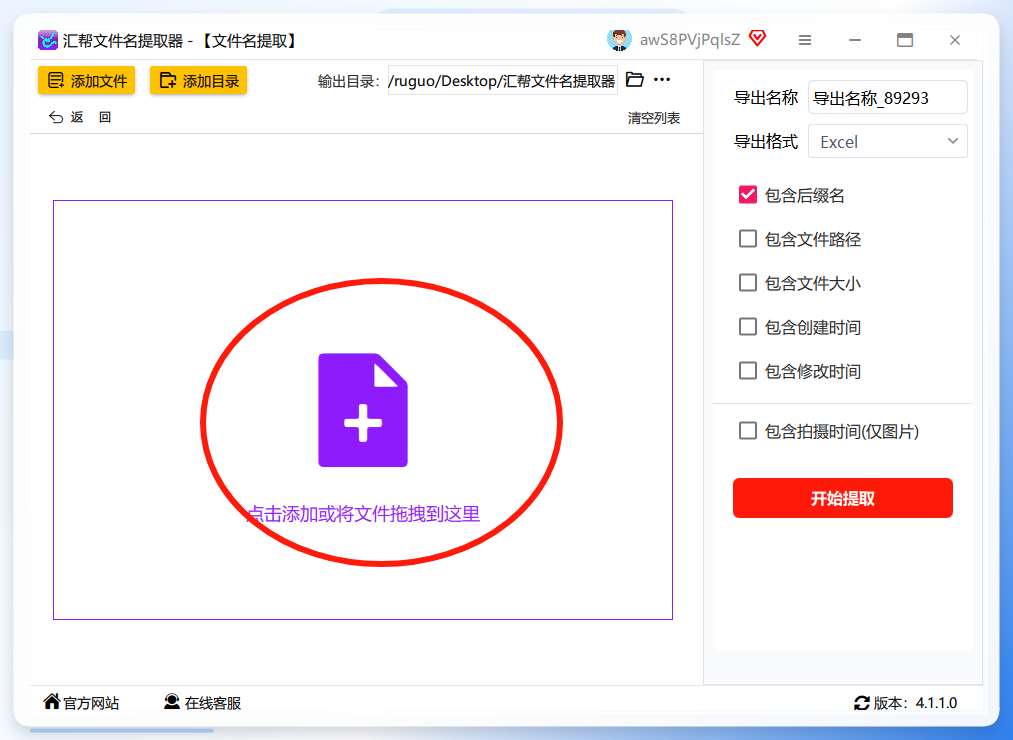Enable 包含文件路径 checkbox
Viewport: 1013px width, 740px height.
747,238
